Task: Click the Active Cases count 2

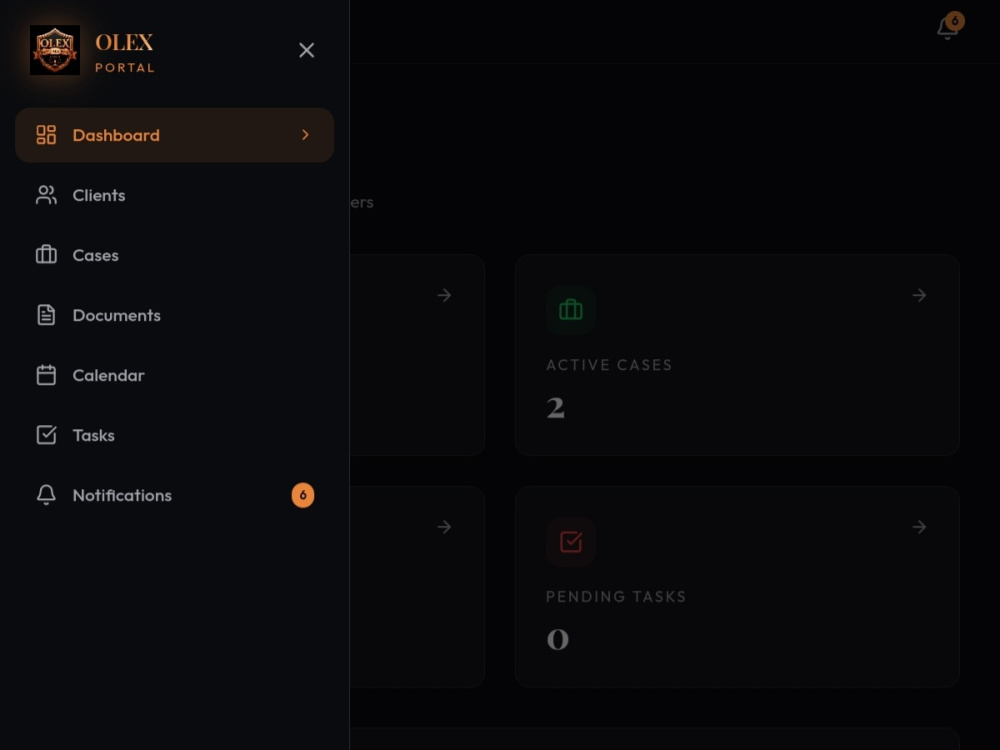Action: 555,408
